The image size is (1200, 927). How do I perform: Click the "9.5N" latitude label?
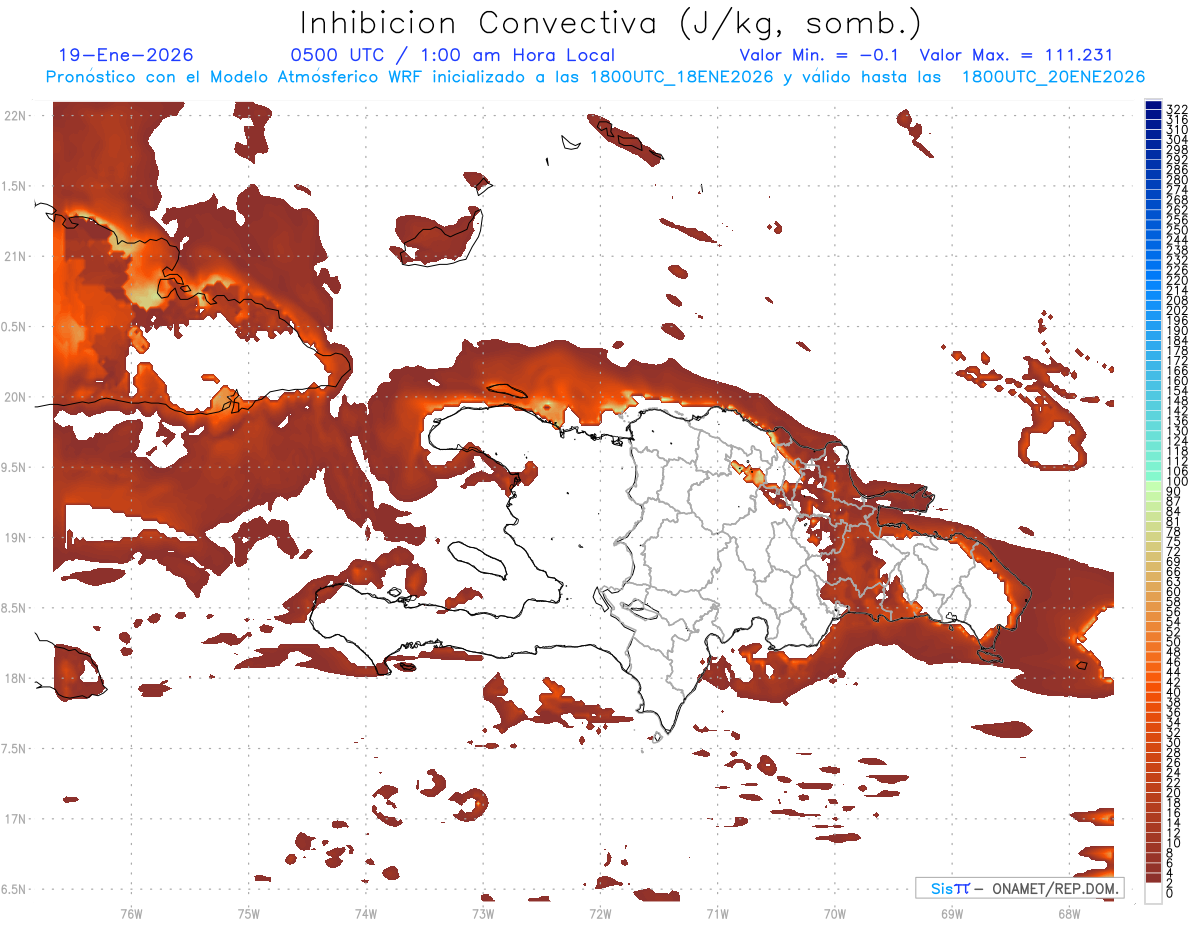(x=13, y=467)
